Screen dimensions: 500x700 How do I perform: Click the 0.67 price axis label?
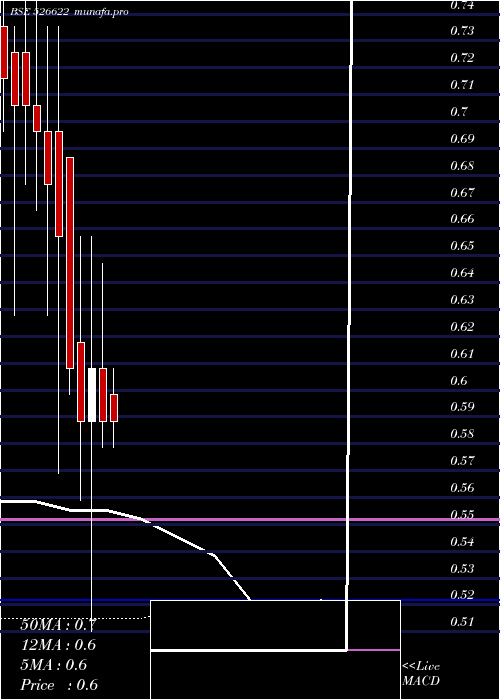pyautogui.click(x=462, y=192)
